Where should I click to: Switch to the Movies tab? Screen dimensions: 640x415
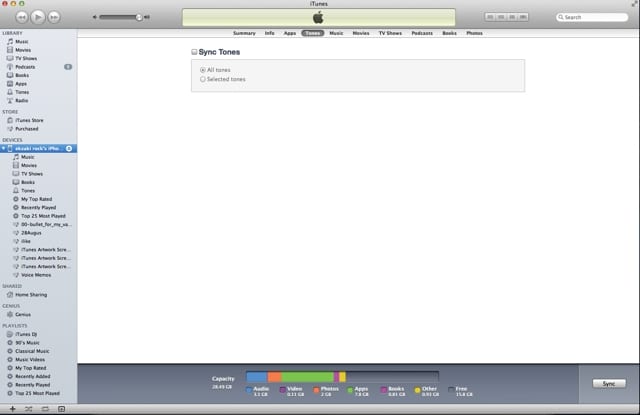pos(361,33)
